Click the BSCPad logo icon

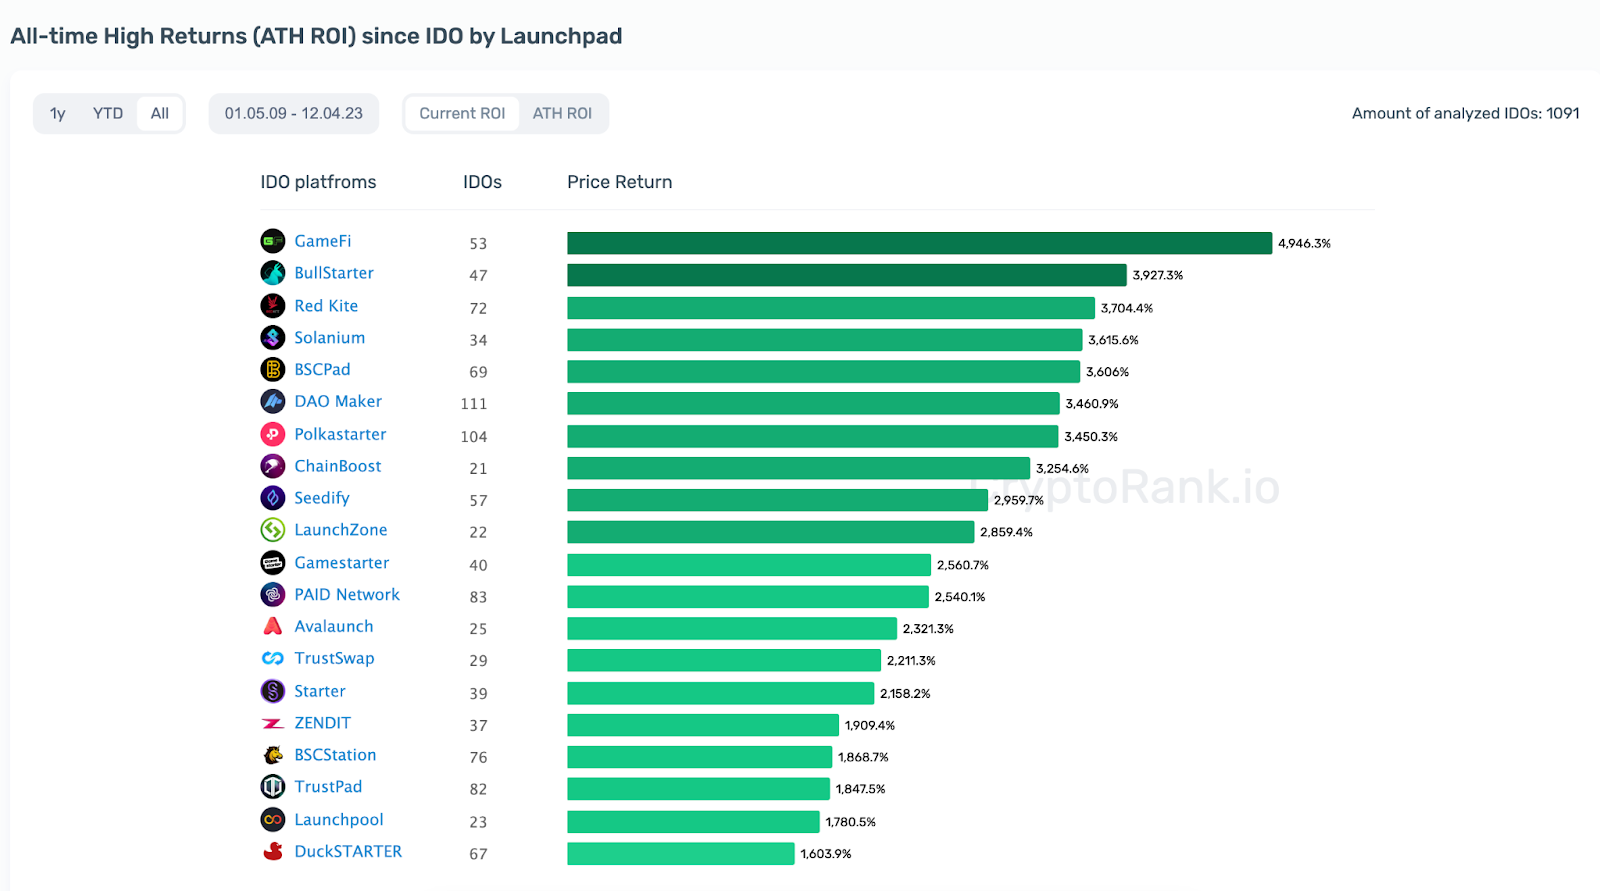click(x=273, y=370)
